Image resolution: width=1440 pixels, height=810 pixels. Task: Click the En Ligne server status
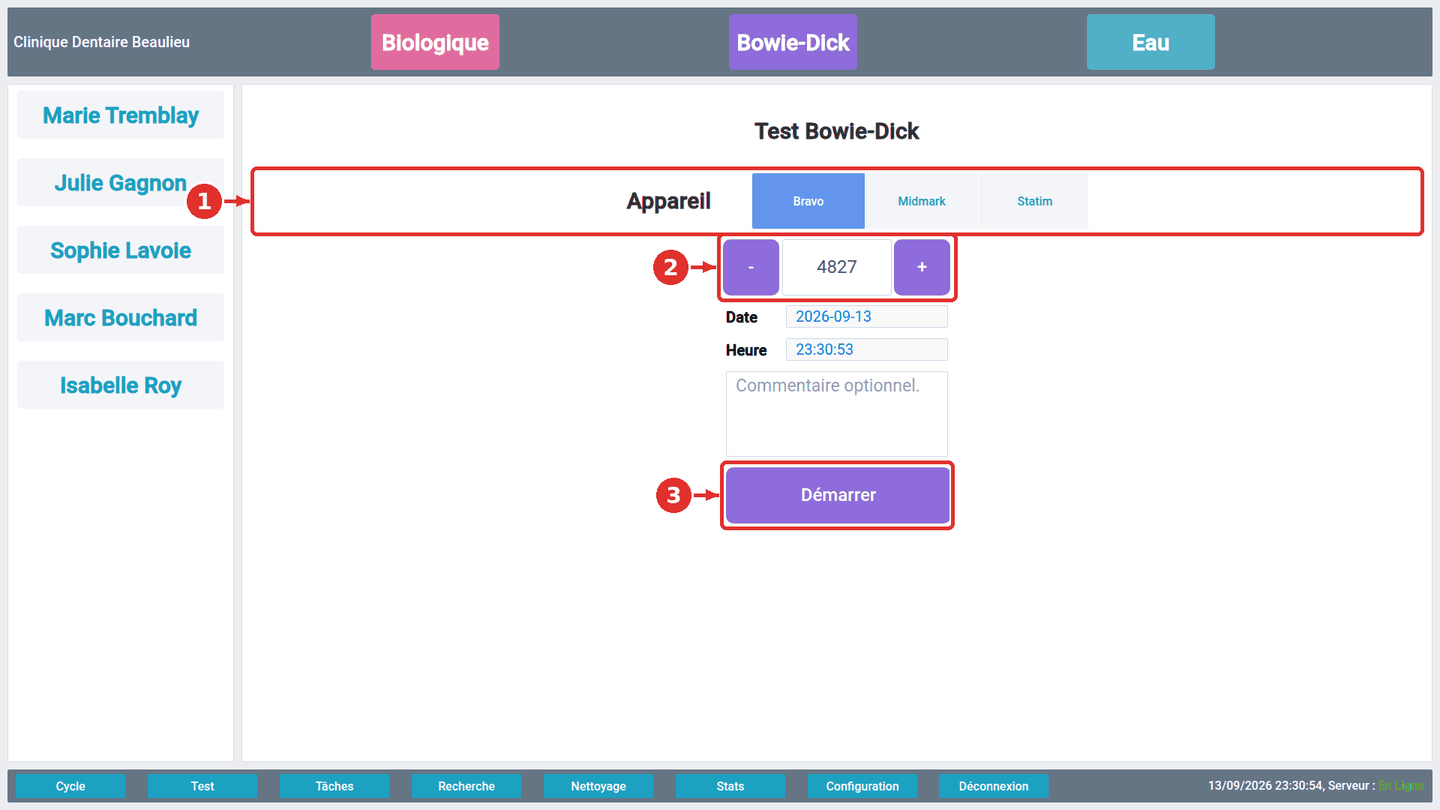tap(1401, 786)
